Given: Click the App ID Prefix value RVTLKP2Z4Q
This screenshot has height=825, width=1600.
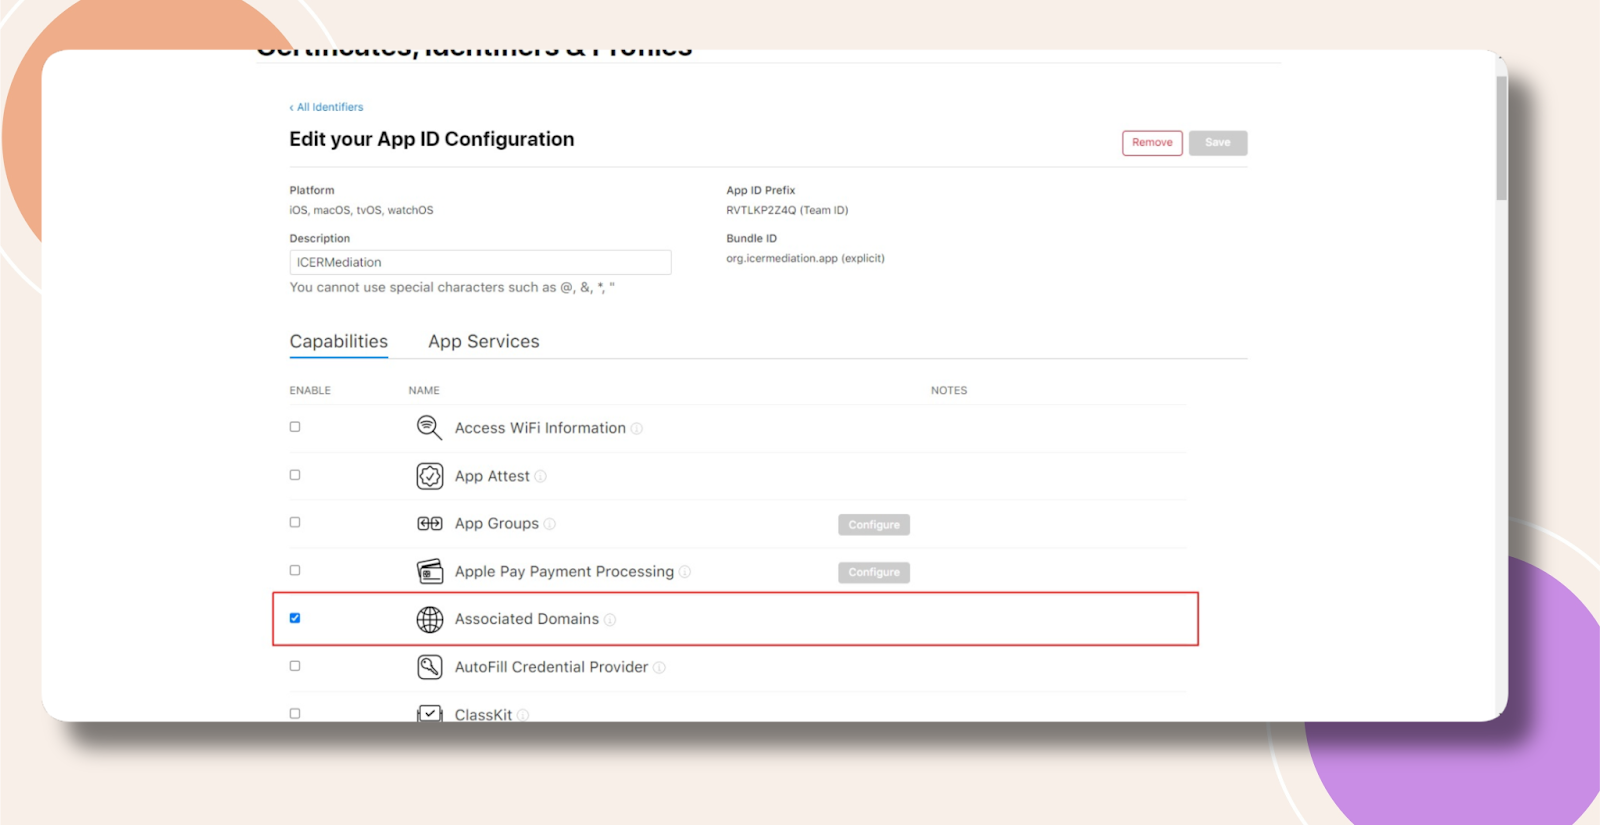Looking at the screenshot, I should (787, 210).
